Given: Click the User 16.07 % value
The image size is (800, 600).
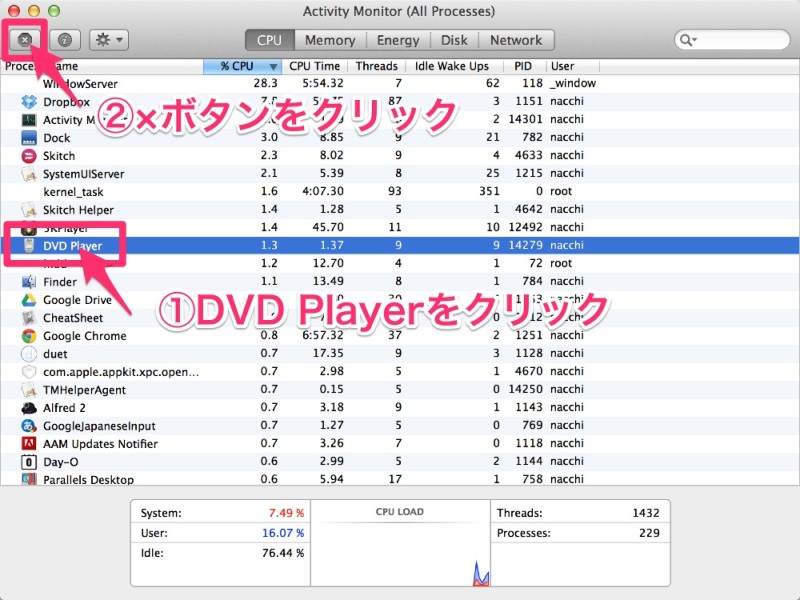Looking at the screenshot, I should click(283, 533).
